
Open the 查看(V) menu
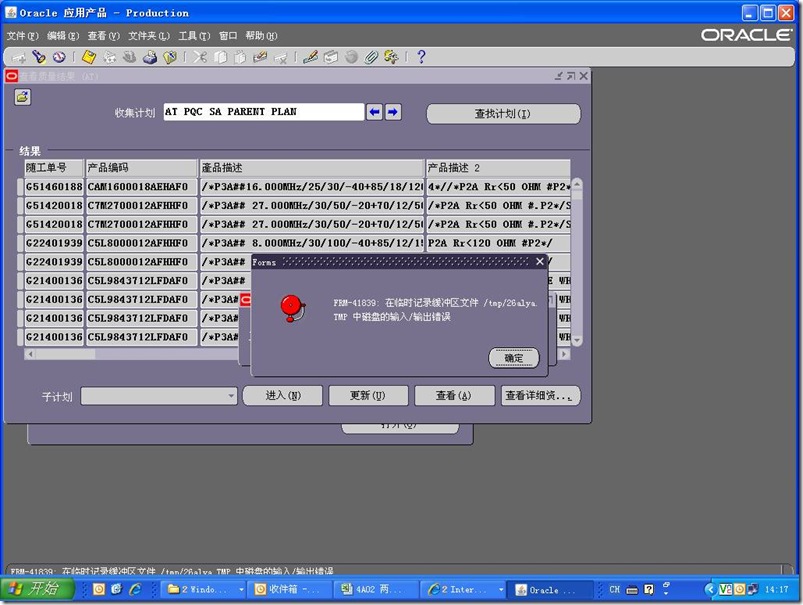pyautogui.click(x=103, y=36)
